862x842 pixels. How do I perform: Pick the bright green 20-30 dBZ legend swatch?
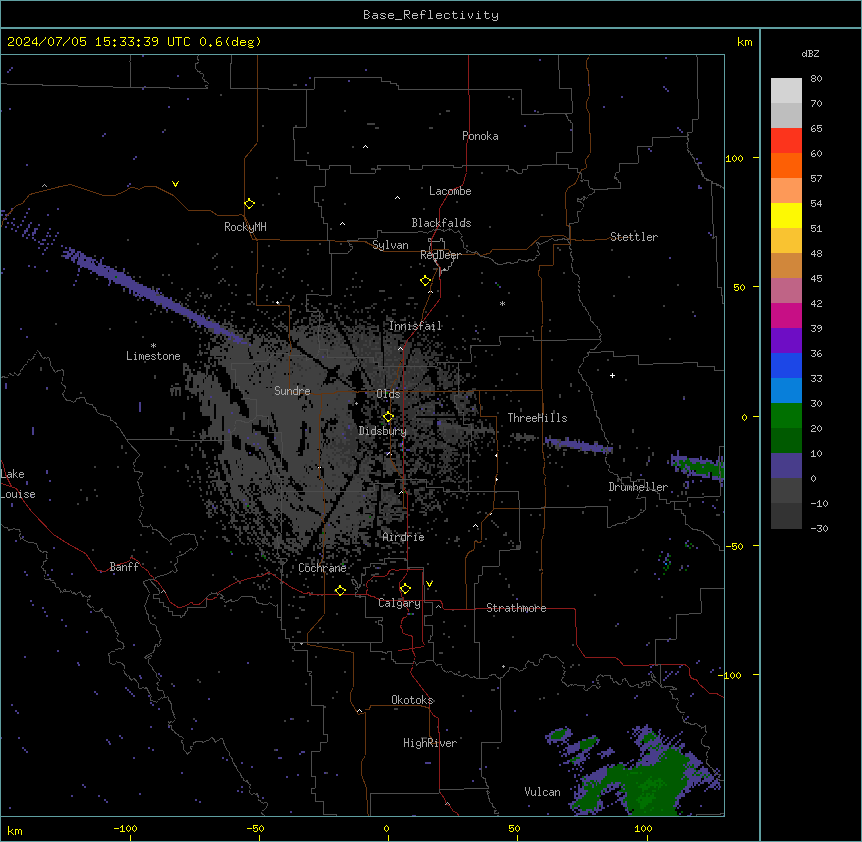pos(786,416)
